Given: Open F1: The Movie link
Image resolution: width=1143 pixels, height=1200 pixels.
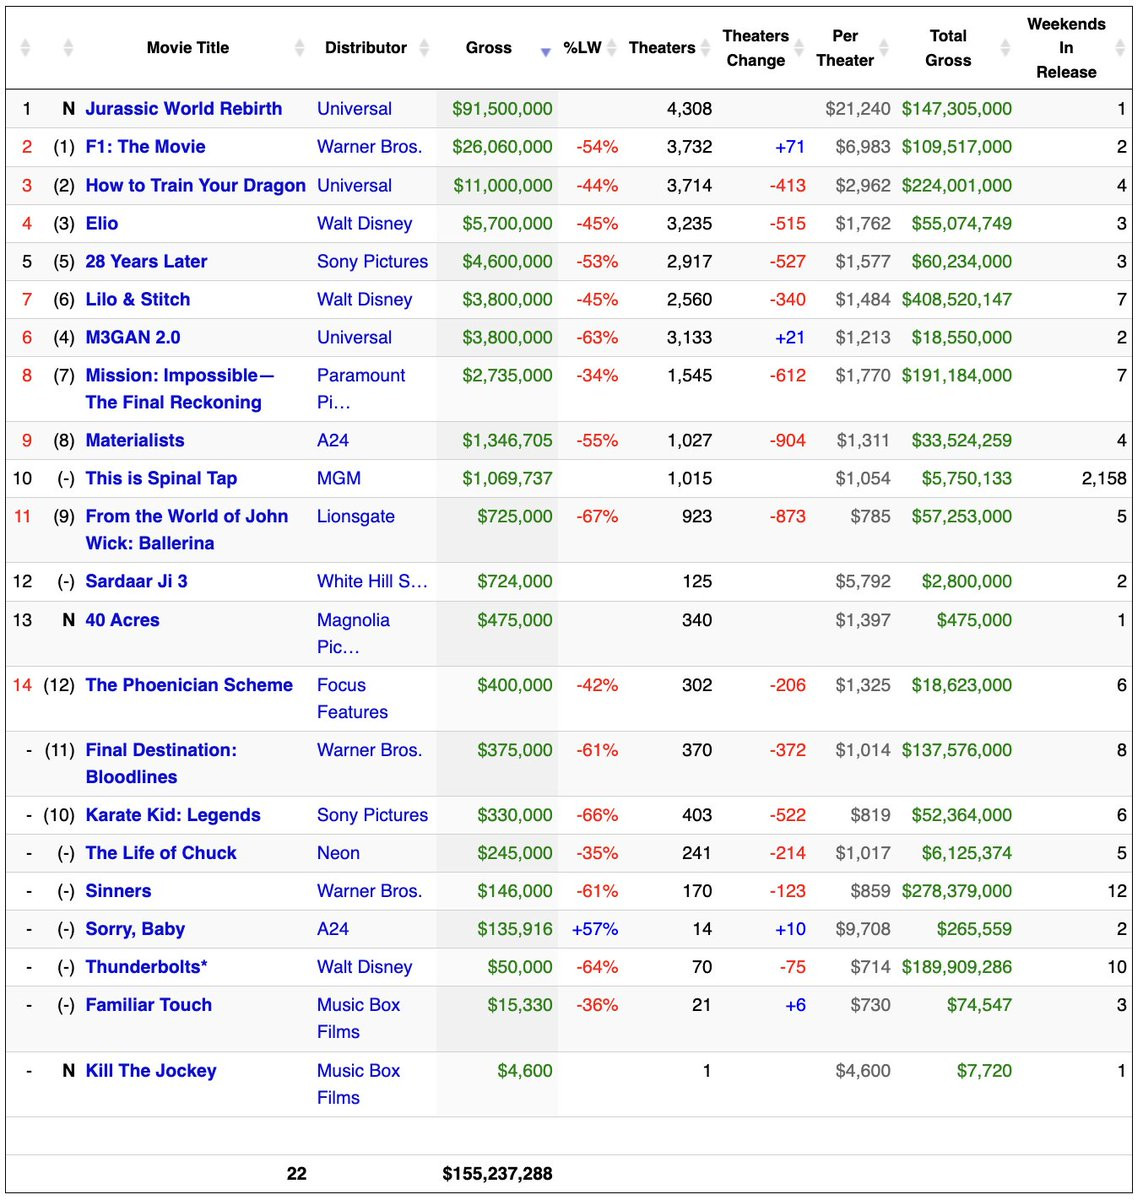Looking at the screenshot, I should 145,147.
